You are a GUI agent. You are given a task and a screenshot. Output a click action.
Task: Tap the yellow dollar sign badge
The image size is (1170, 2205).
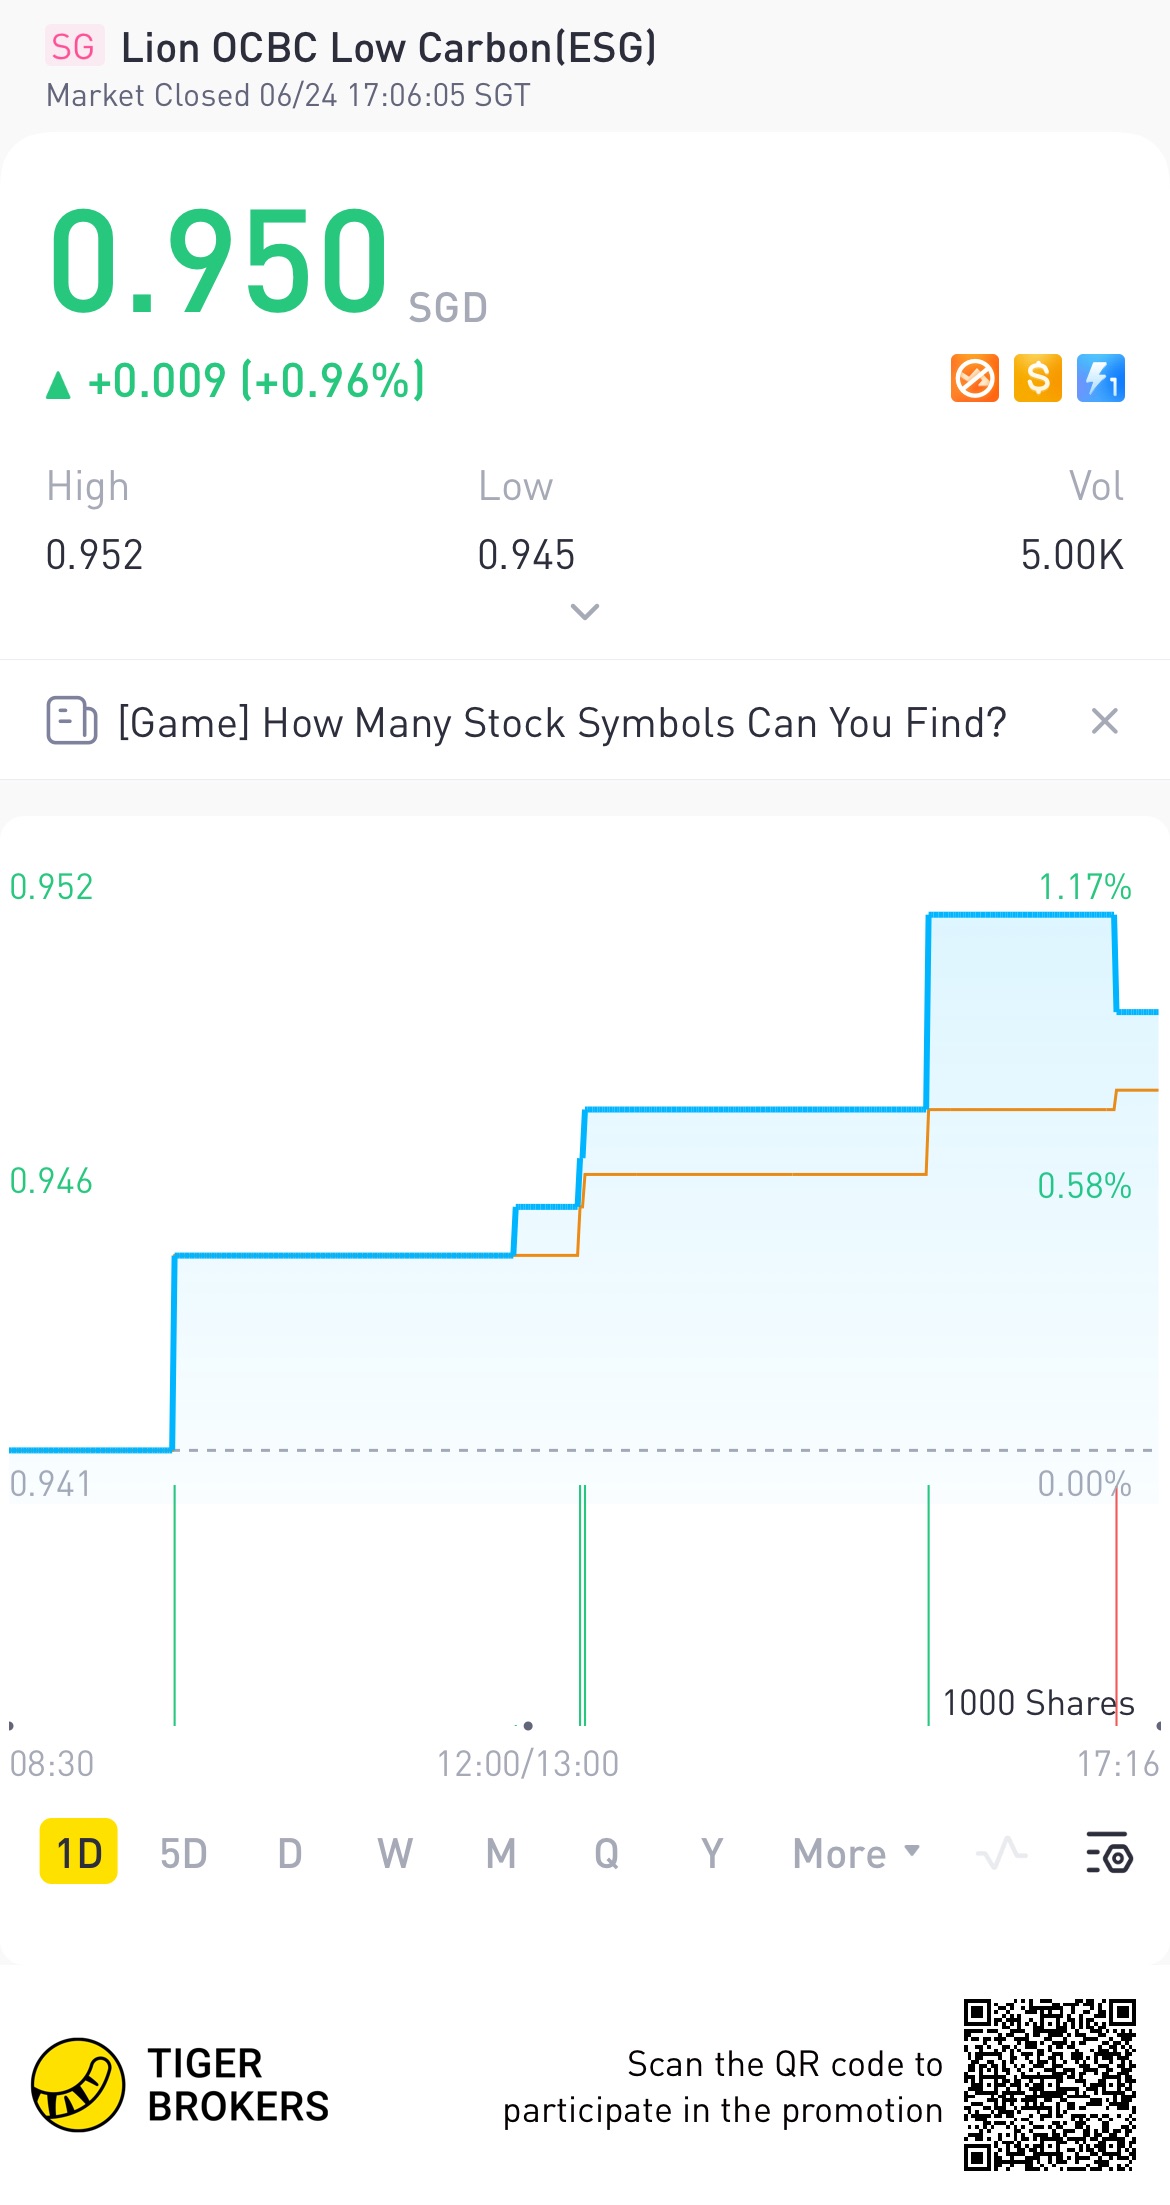1037,379
